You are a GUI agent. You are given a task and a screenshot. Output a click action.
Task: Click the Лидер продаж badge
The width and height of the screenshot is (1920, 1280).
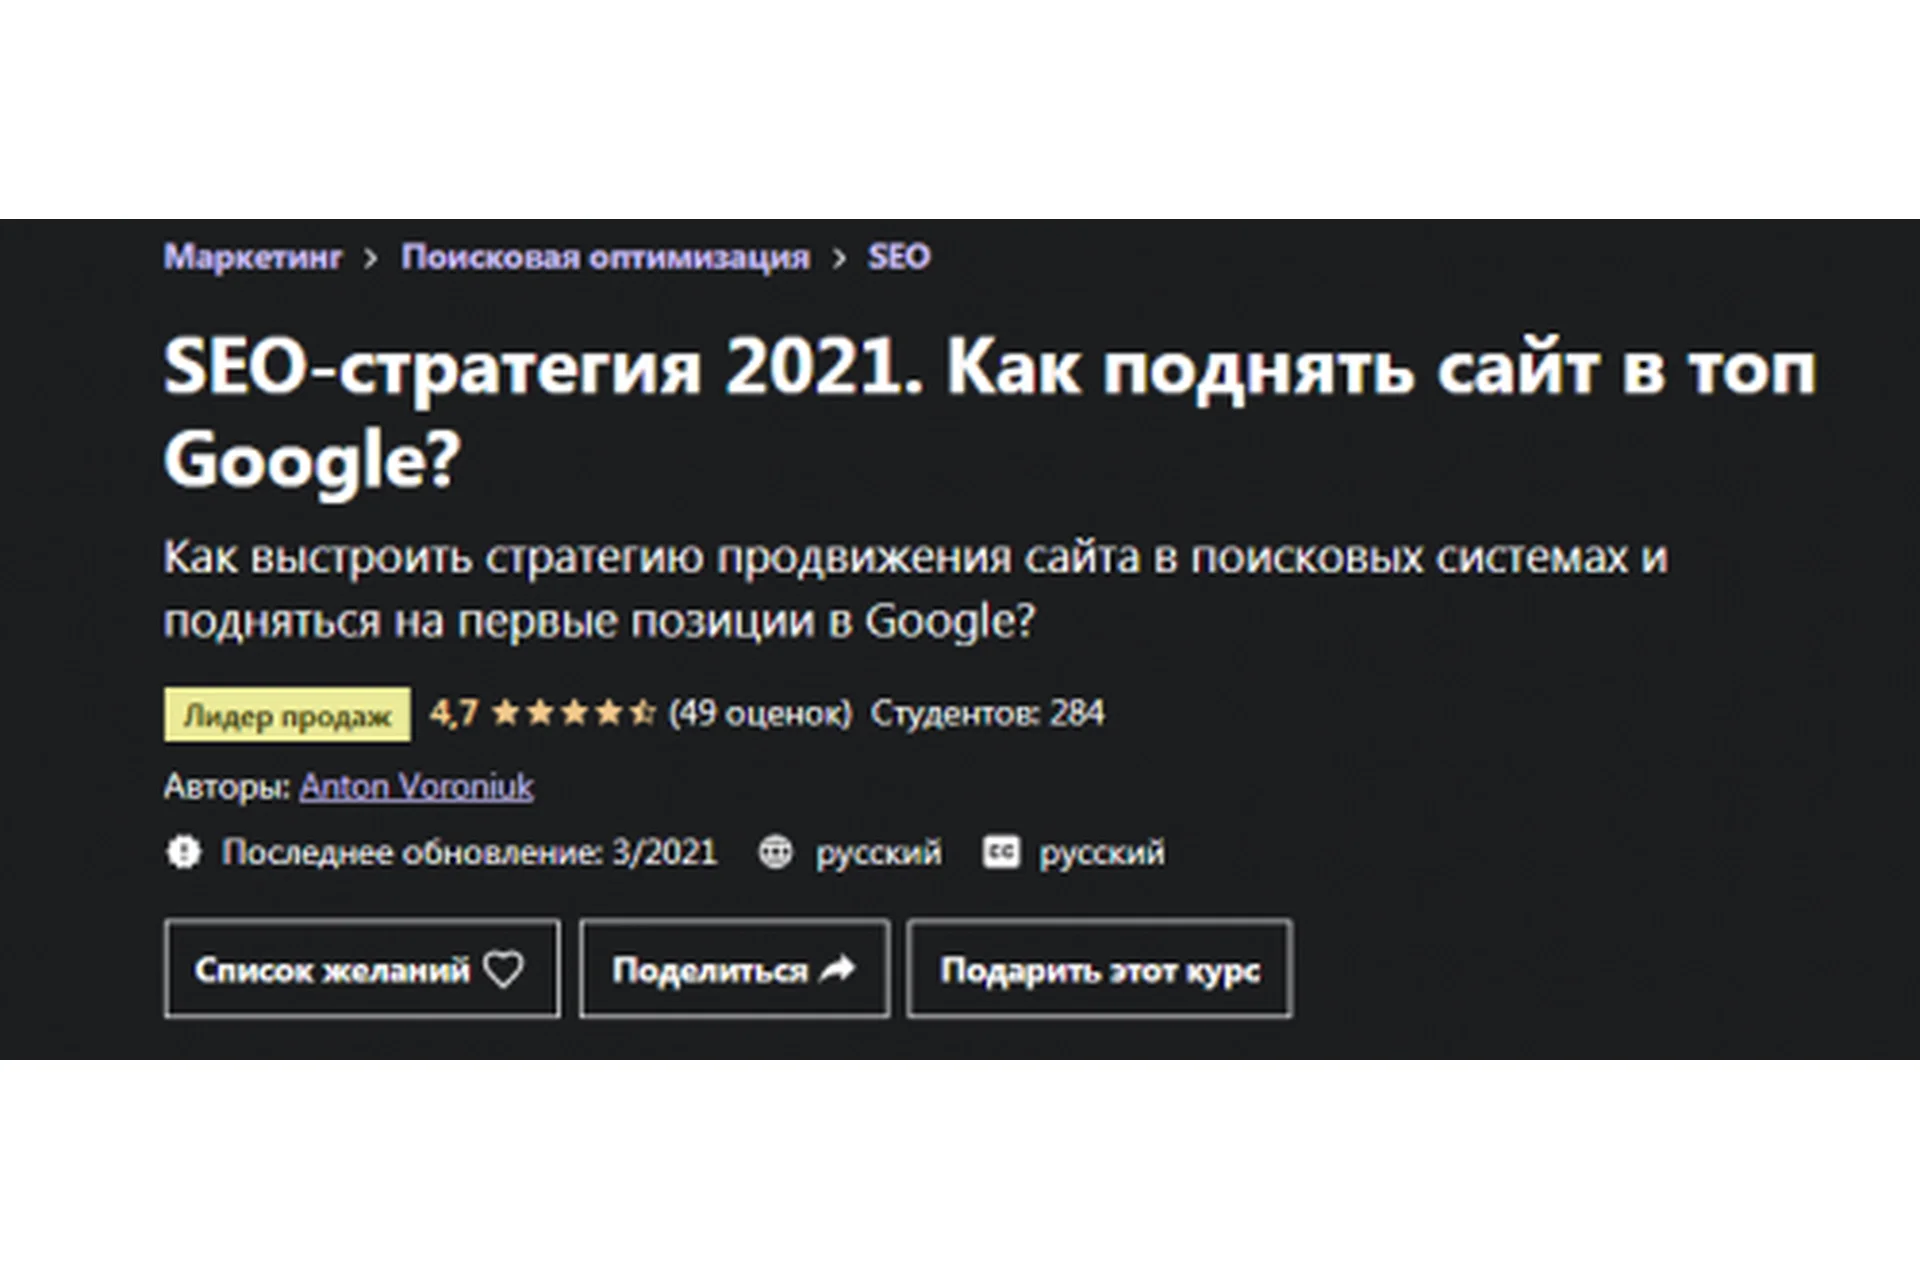pyautogui.click(x=287, y=714)
